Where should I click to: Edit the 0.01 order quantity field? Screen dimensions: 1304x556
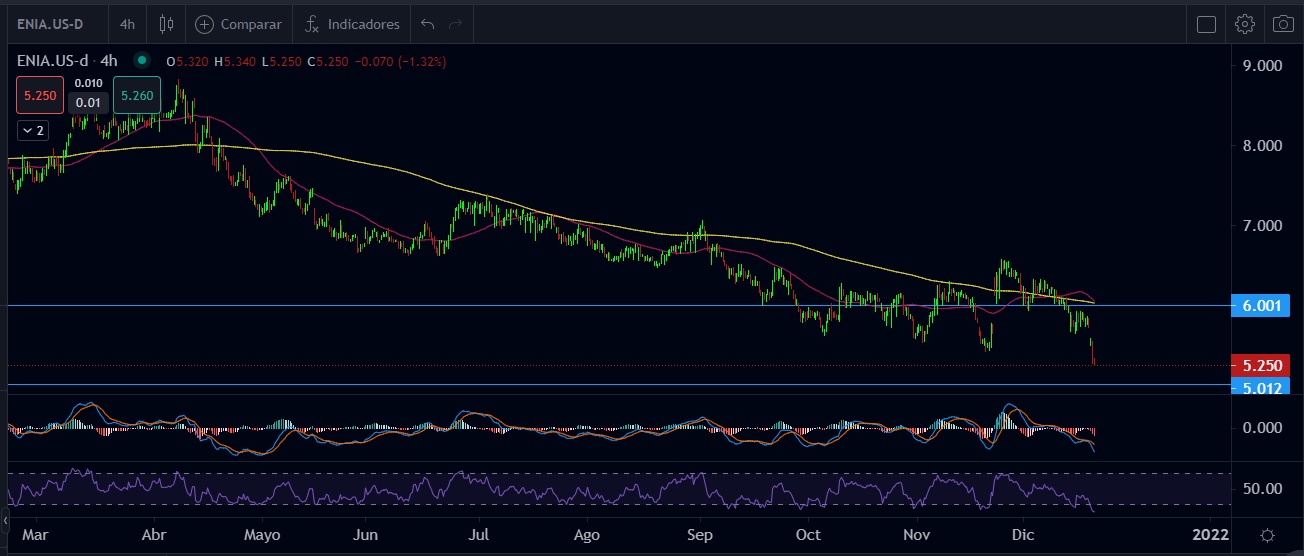point(88,102)
